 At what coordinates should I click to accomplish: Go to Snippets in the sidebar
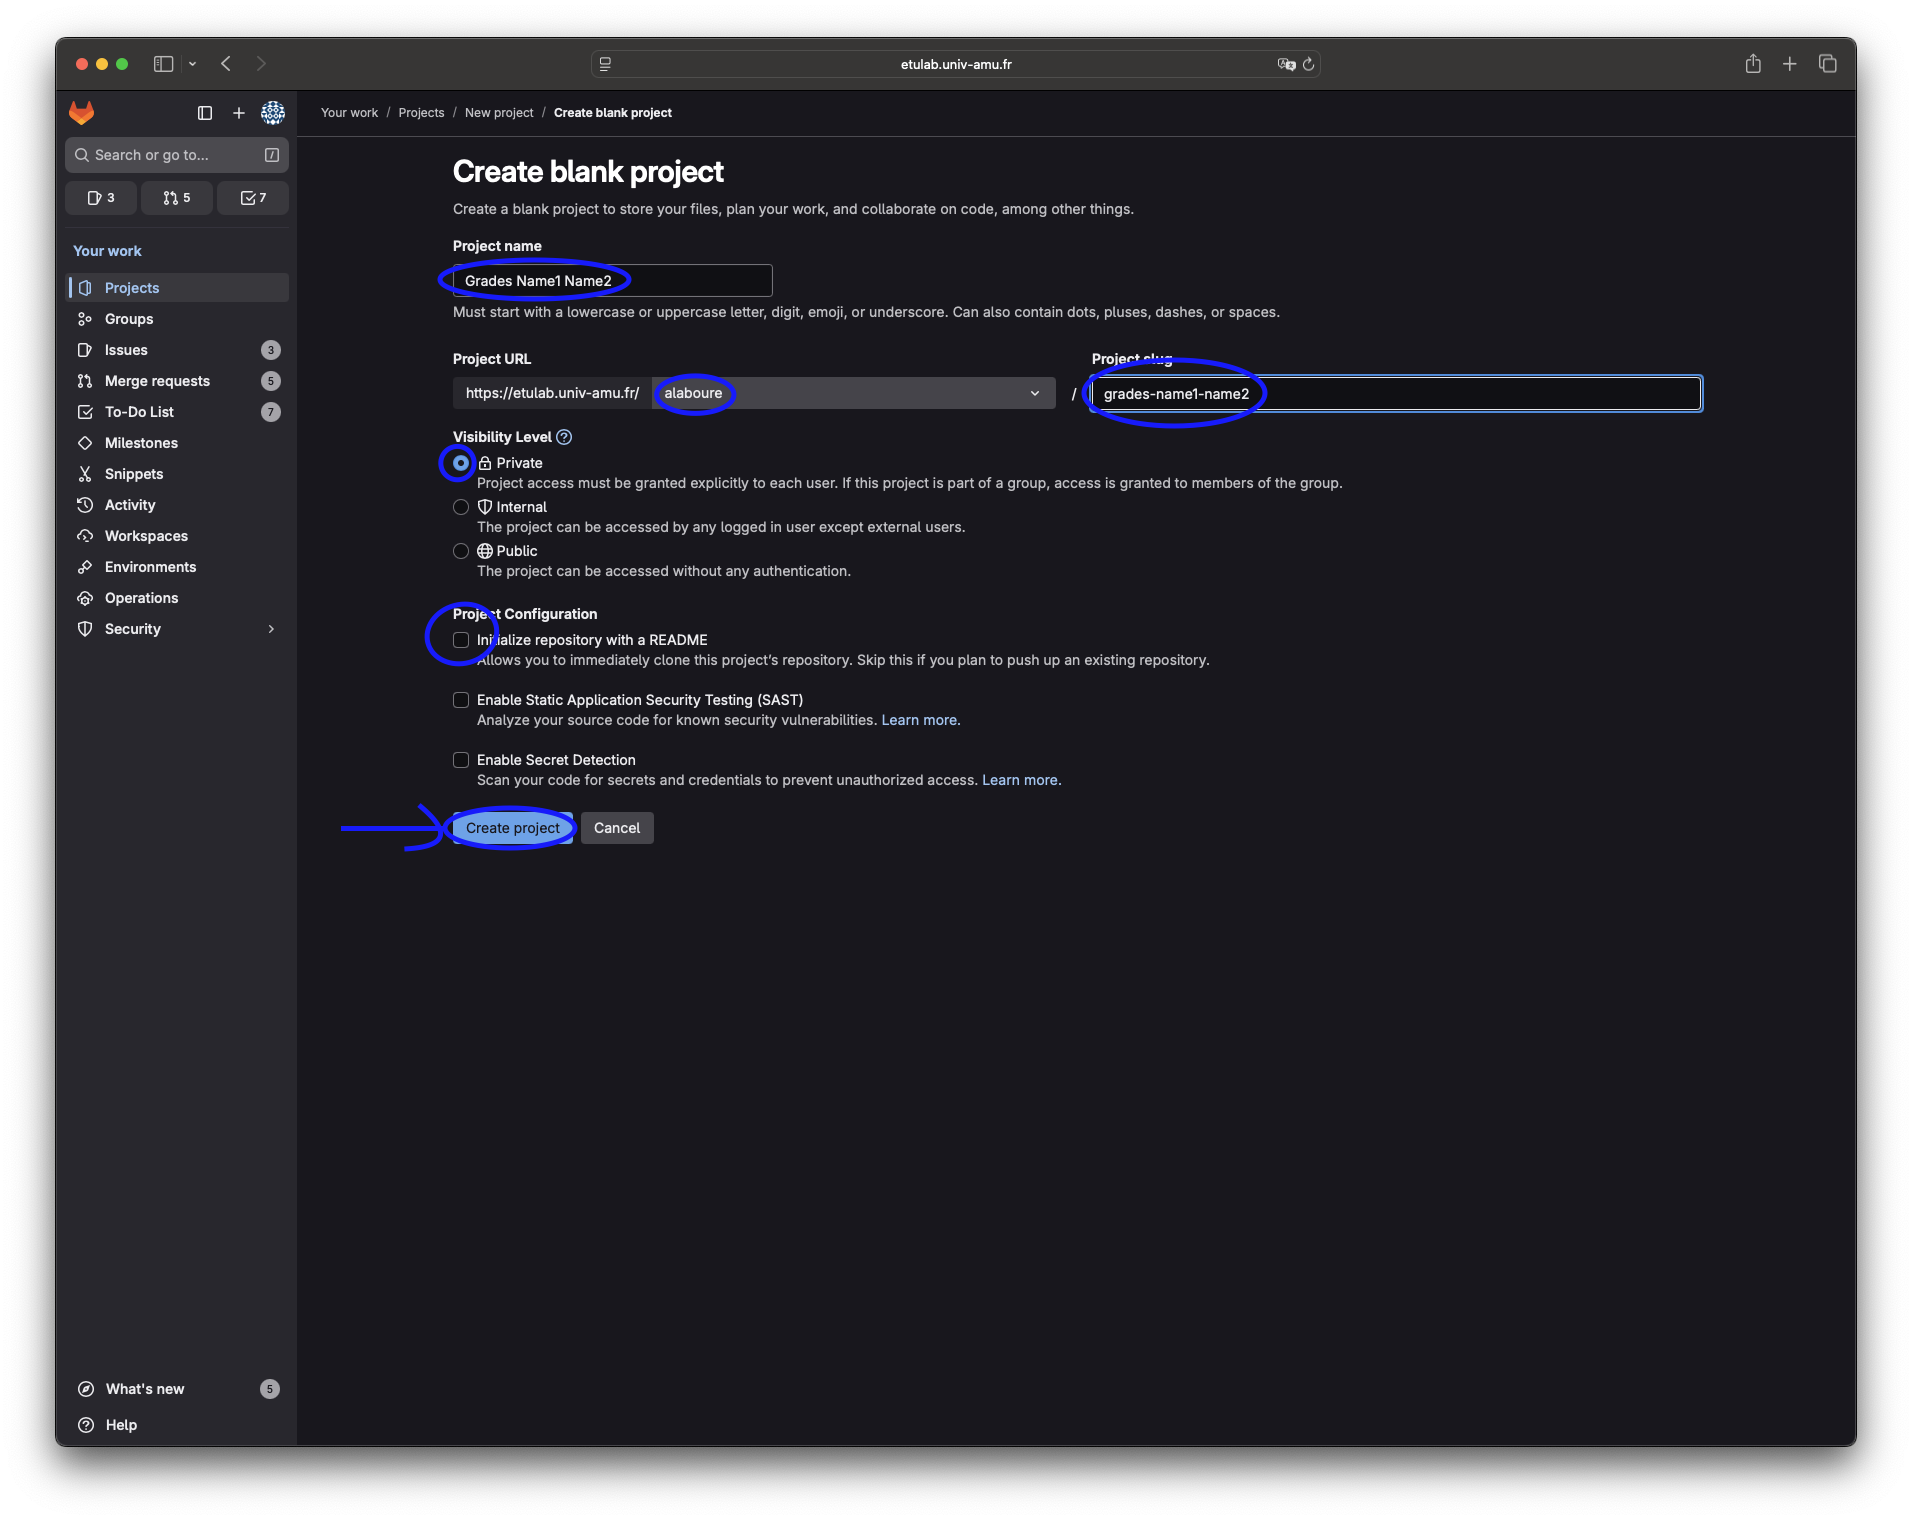pos(134,474)
